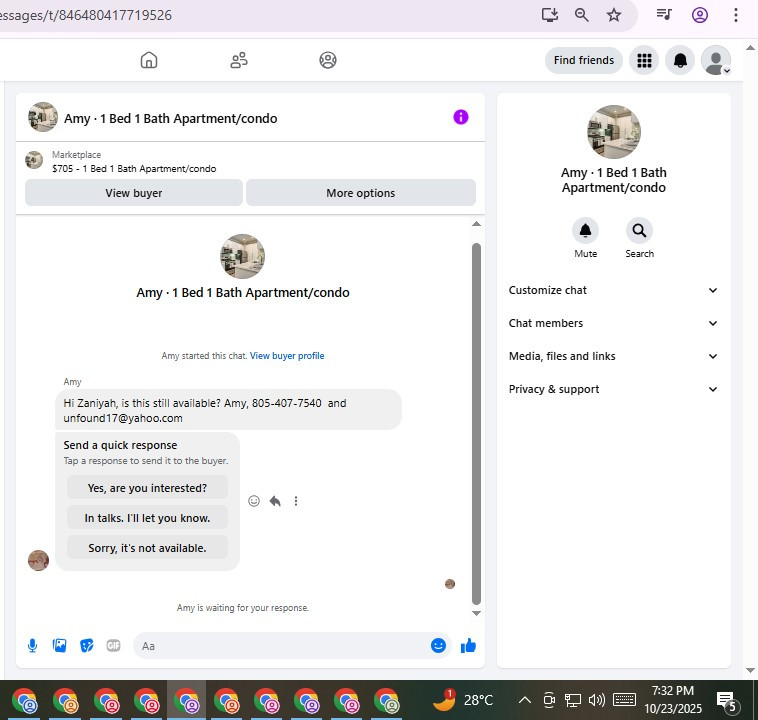Viewport: 758px width, 720px height.
Task: Bookmark the page with the star icon
Action: [x=613, y=15]
